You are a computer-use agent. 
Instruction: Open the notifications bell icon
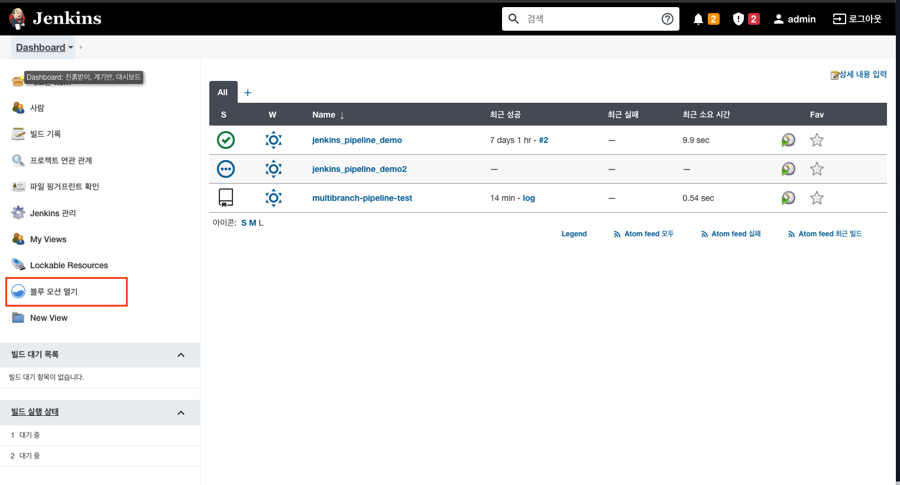pos(698,19)
